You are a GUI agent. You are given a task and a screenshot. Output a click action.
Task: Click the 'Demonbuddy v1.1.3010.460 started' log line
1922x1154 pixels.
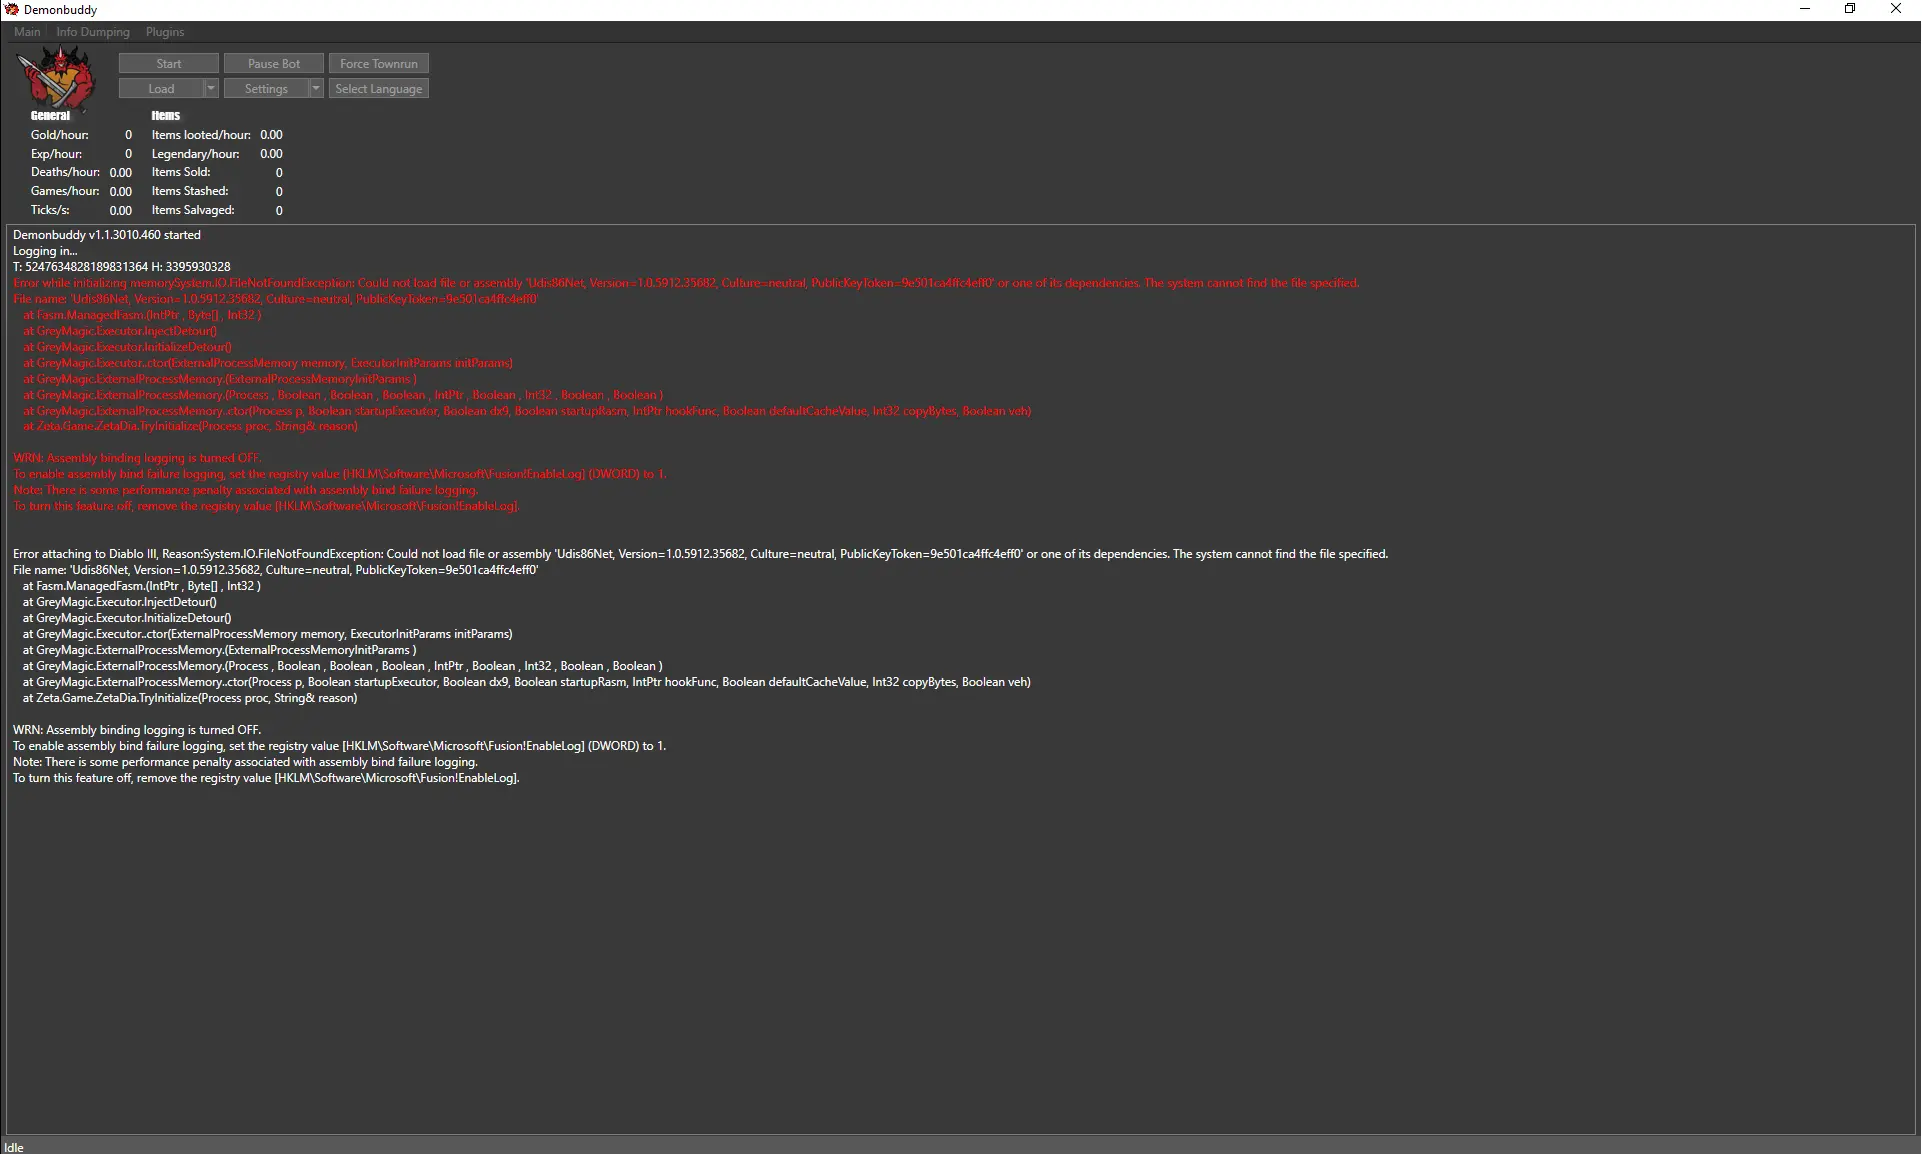[x=107, y=235]
